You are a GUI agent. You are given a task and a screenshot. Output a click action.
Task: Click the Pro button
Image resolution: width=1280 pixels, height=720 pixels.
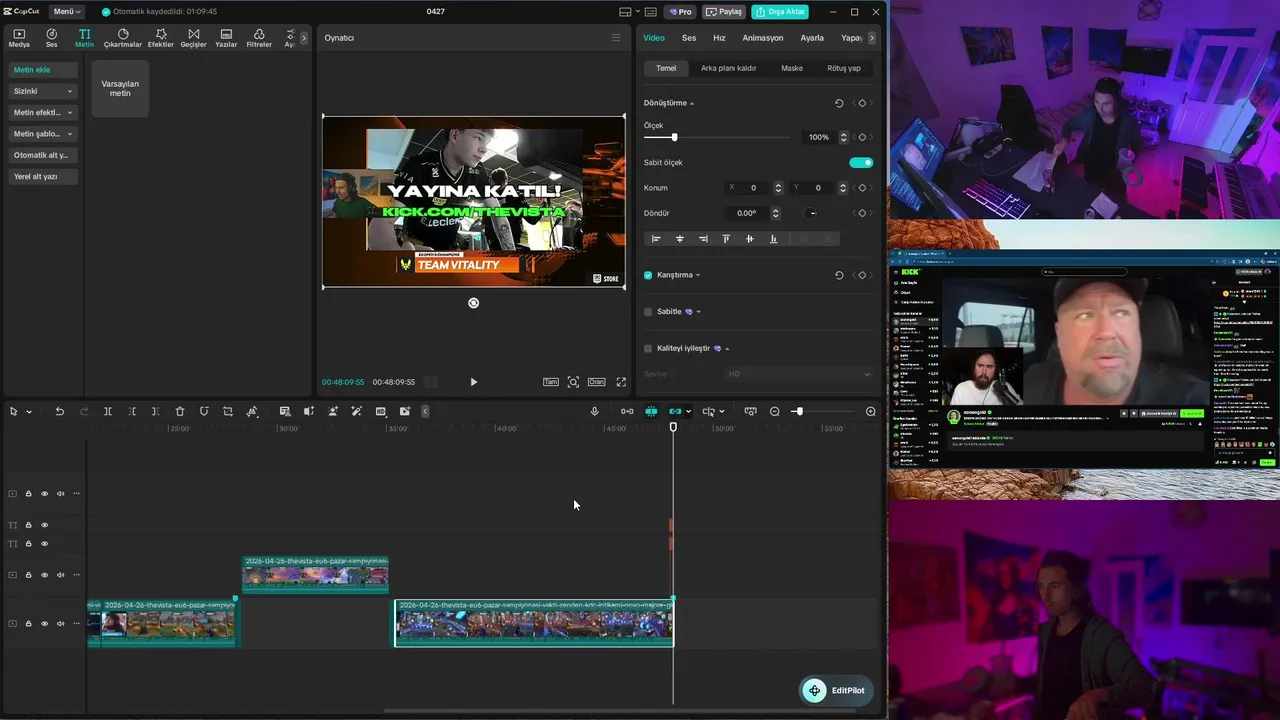pos(682,11)
